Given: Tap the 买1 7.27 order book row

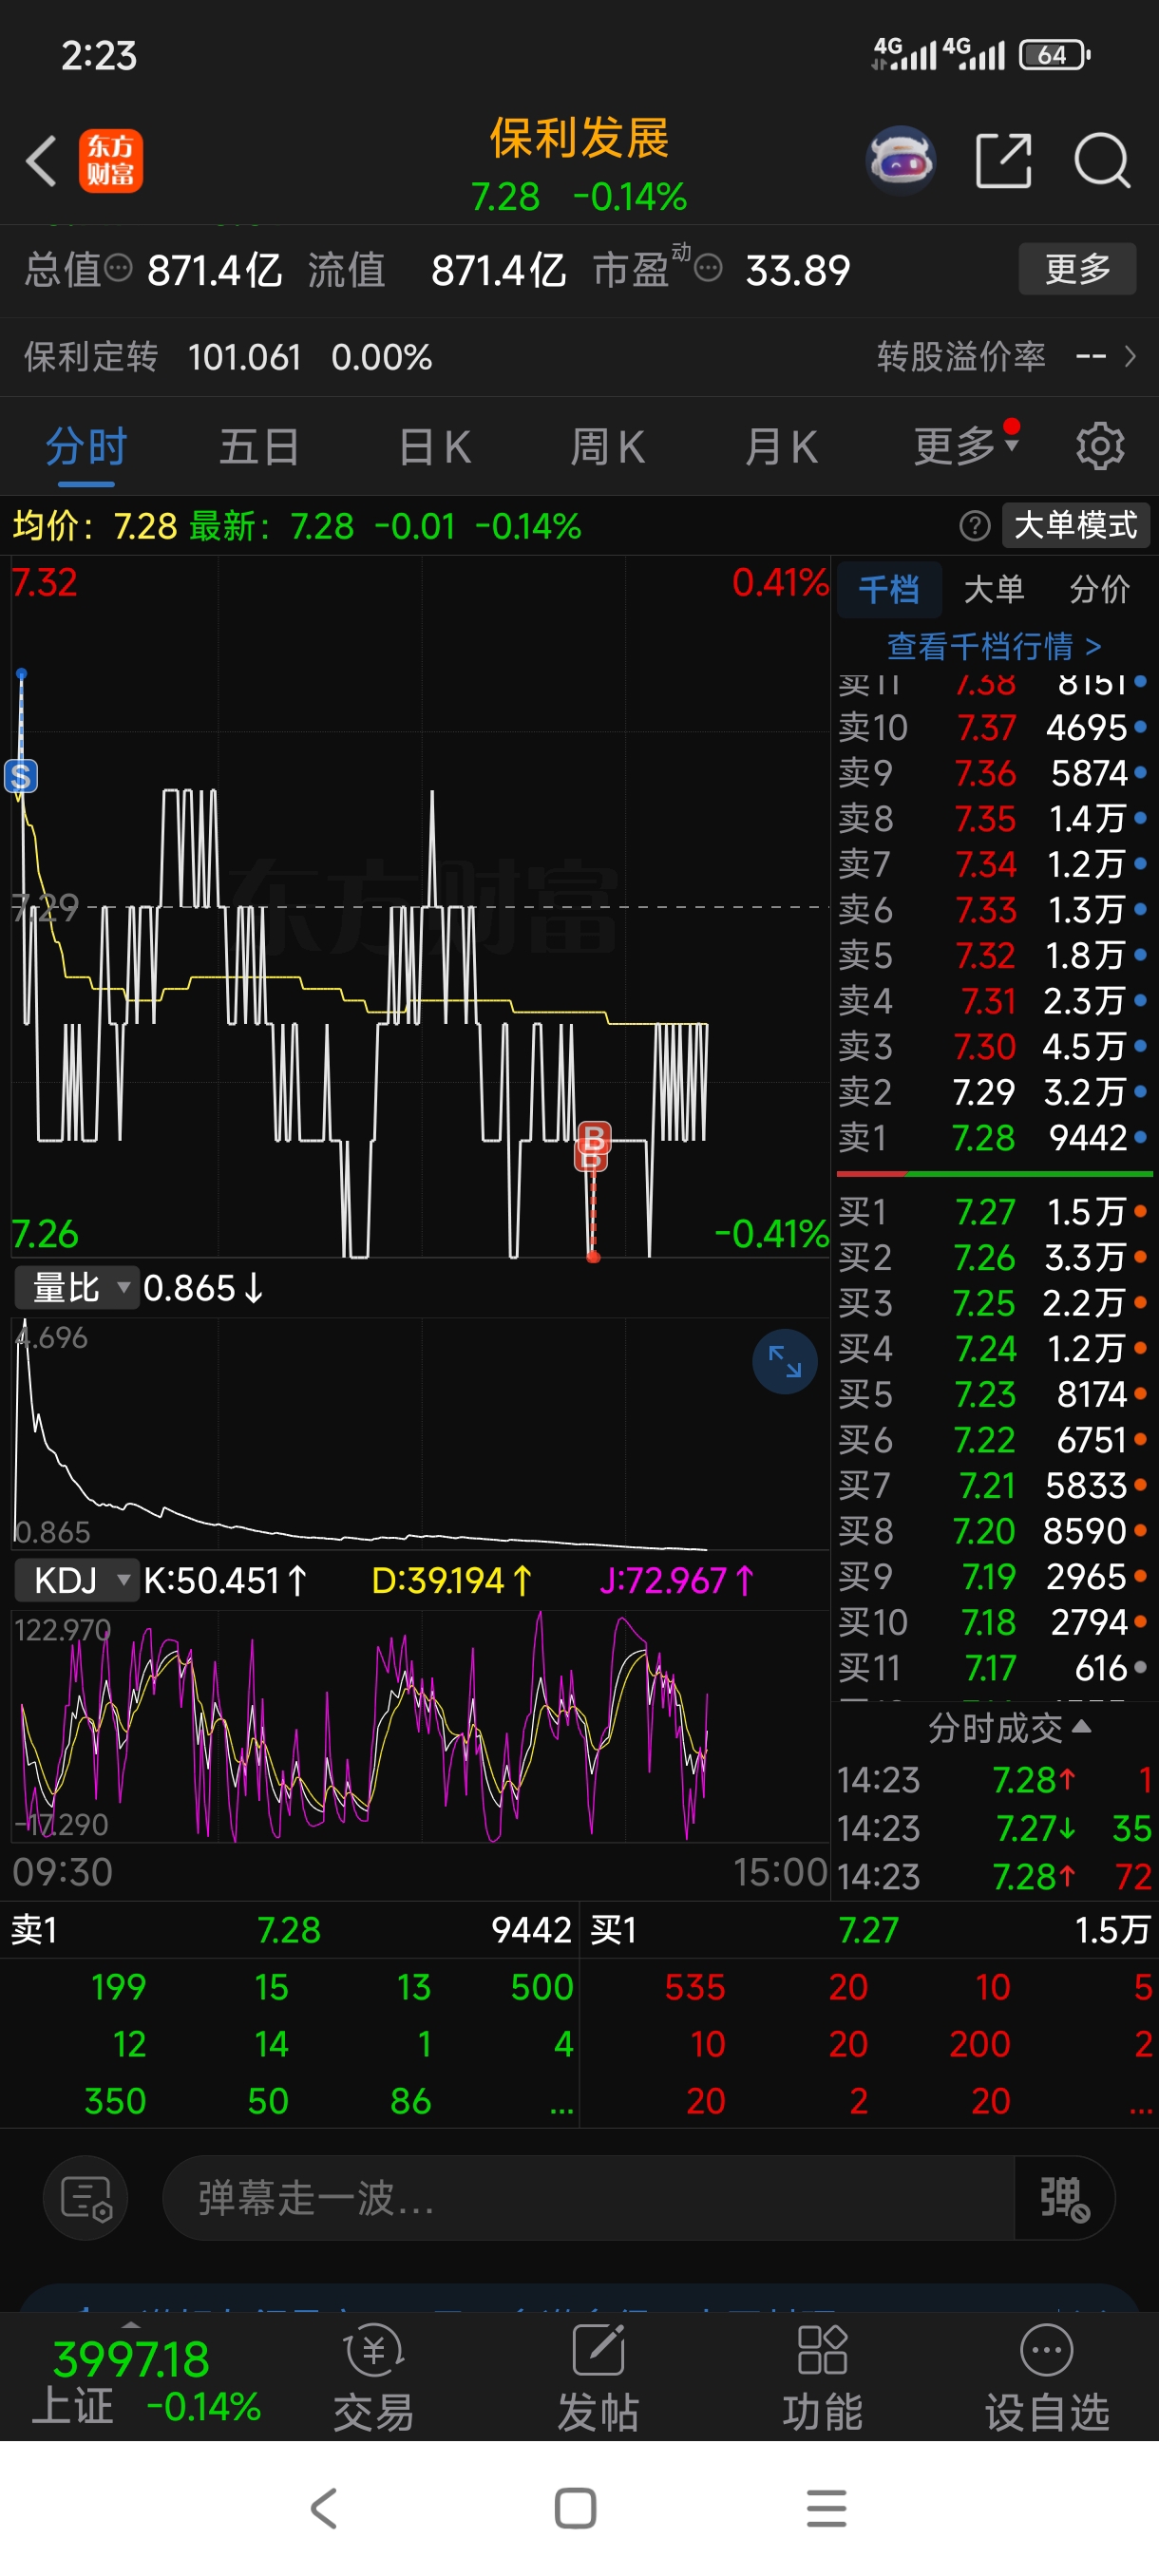Looking at the screenshot, I should [993, 1212].
